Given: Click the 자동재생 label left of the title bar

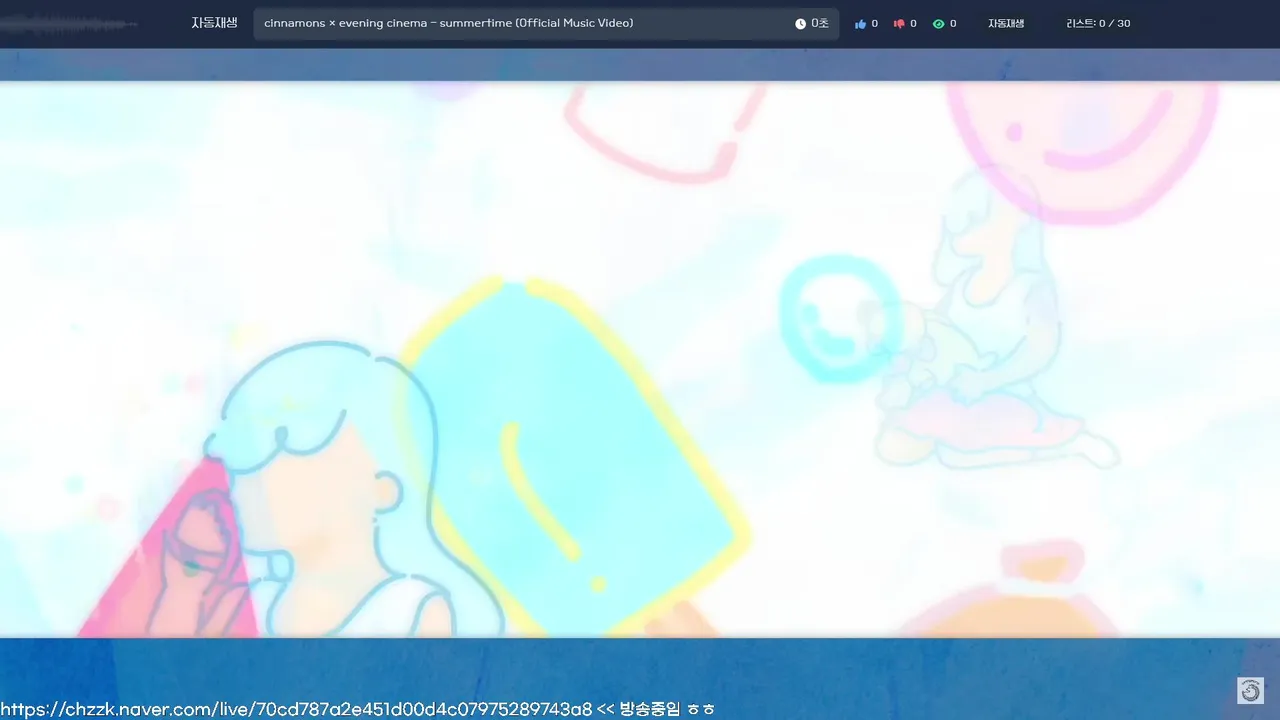Looking at the screenshot, I should 214,23.
